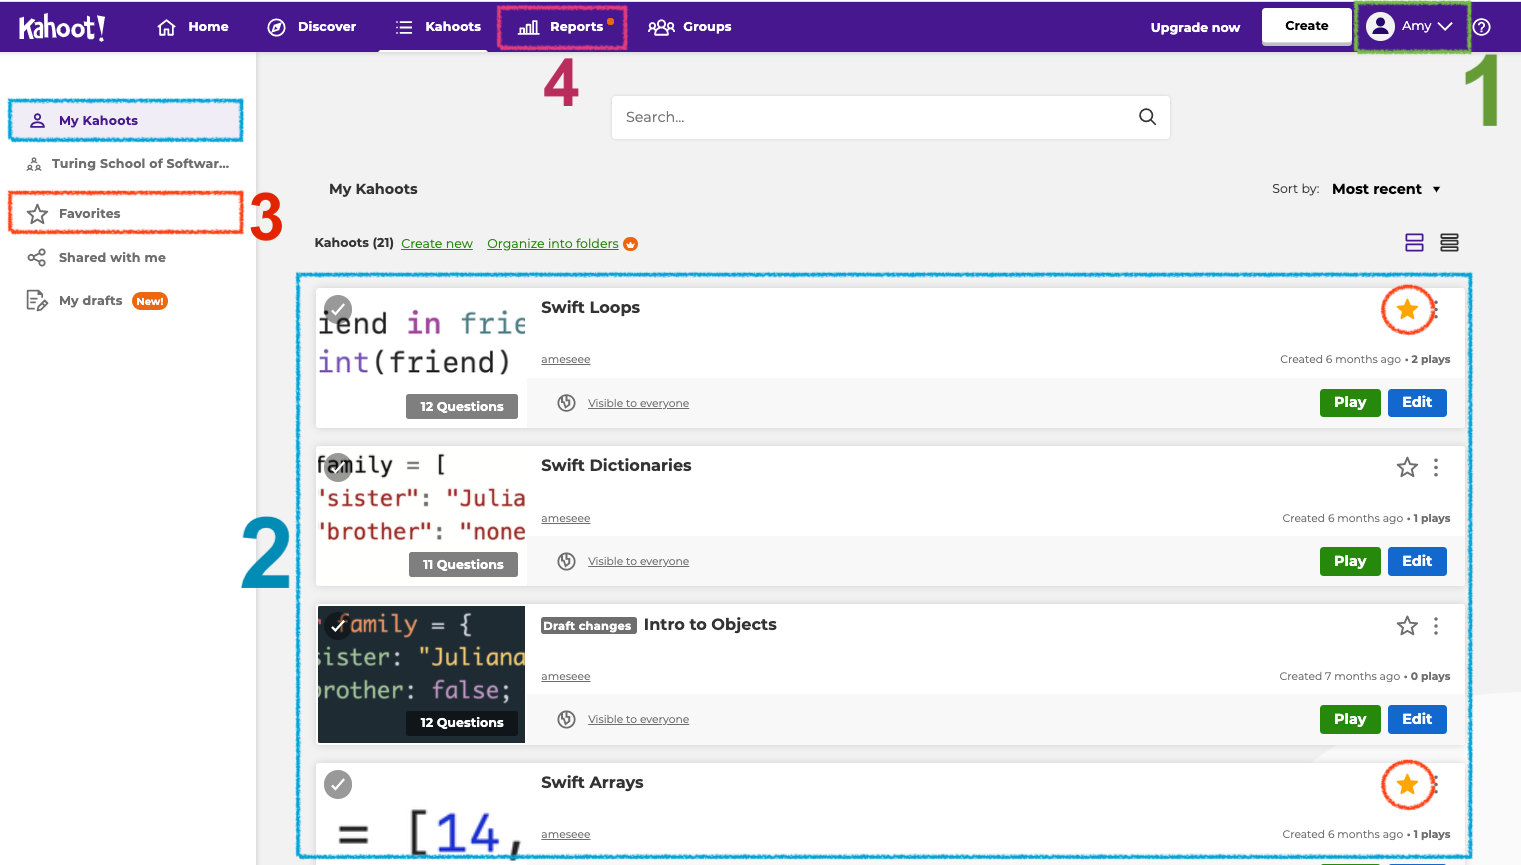Open the Intro to Objects thumbnail image

click(x=421, y=674)
